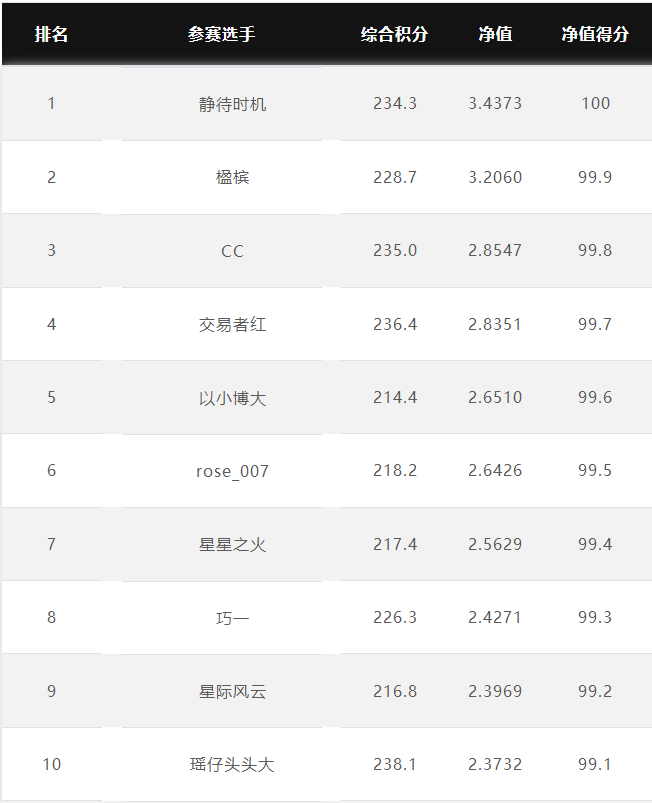This screenshot has width=652, height=803.
Task: Select contestant 楹槟
Action: 233,177
